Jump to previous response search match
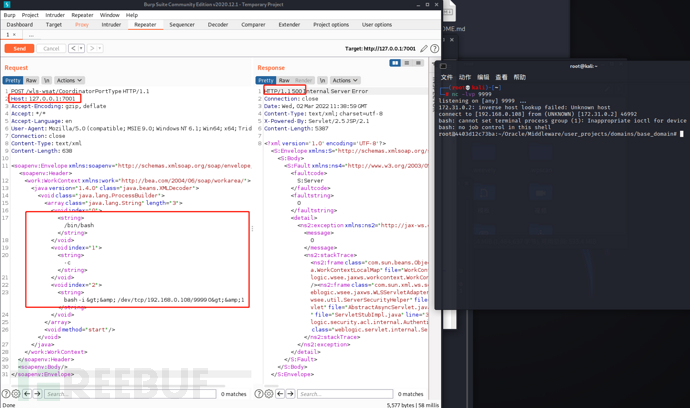690x408 pixels. [280, 394]
